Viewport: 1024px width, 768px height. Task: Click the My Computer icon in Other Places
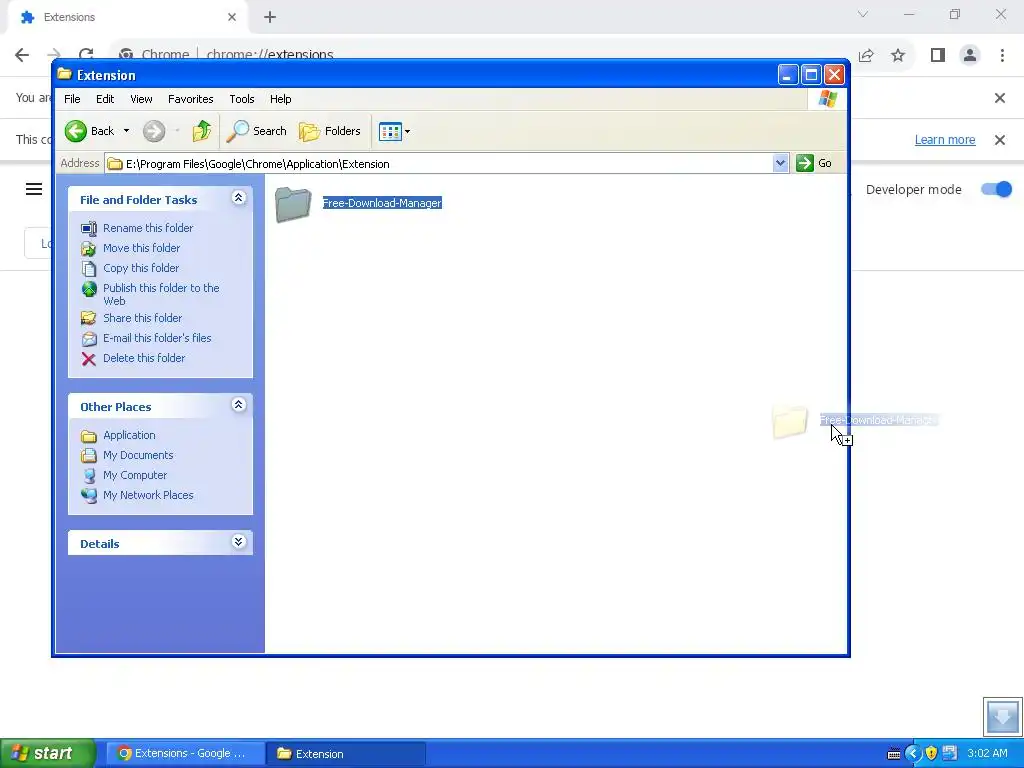89,476
